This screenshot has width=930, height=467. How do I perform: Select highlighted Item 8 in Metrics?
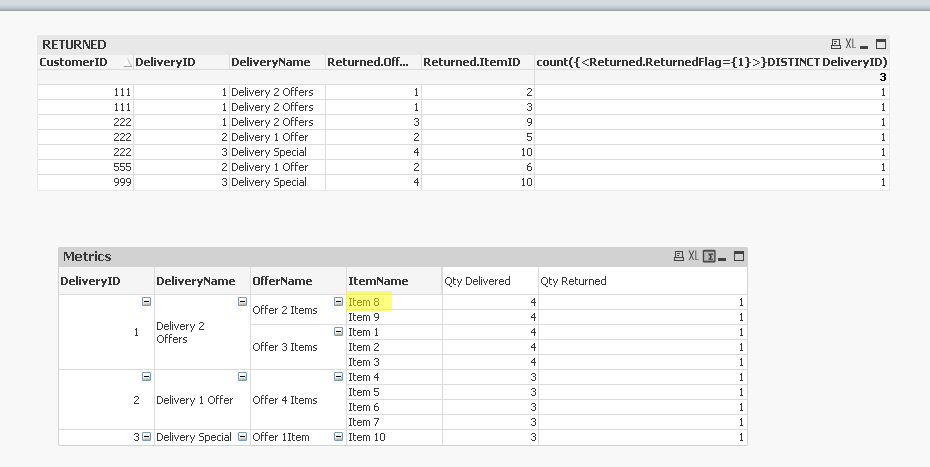[394, 302]
